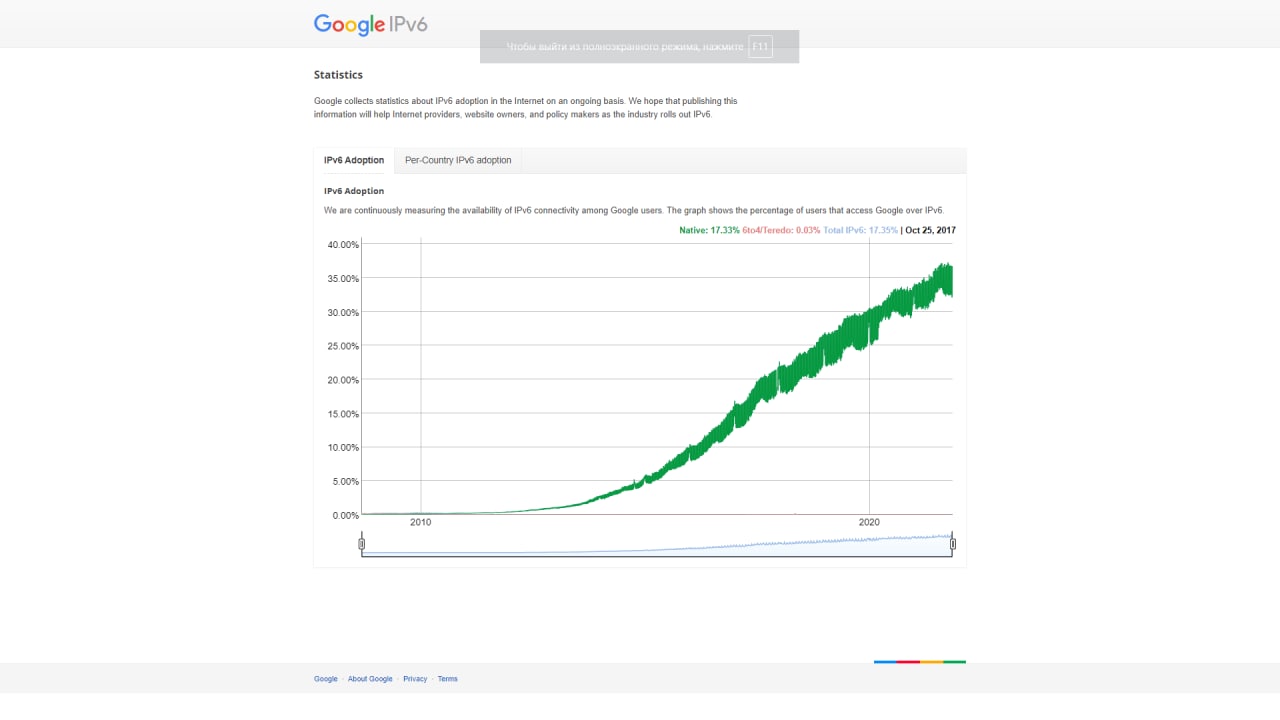The height and width of the screenshot is (720, 1280).
Task: Click the right handle of the range selector
Action: (x=953, y=544)
